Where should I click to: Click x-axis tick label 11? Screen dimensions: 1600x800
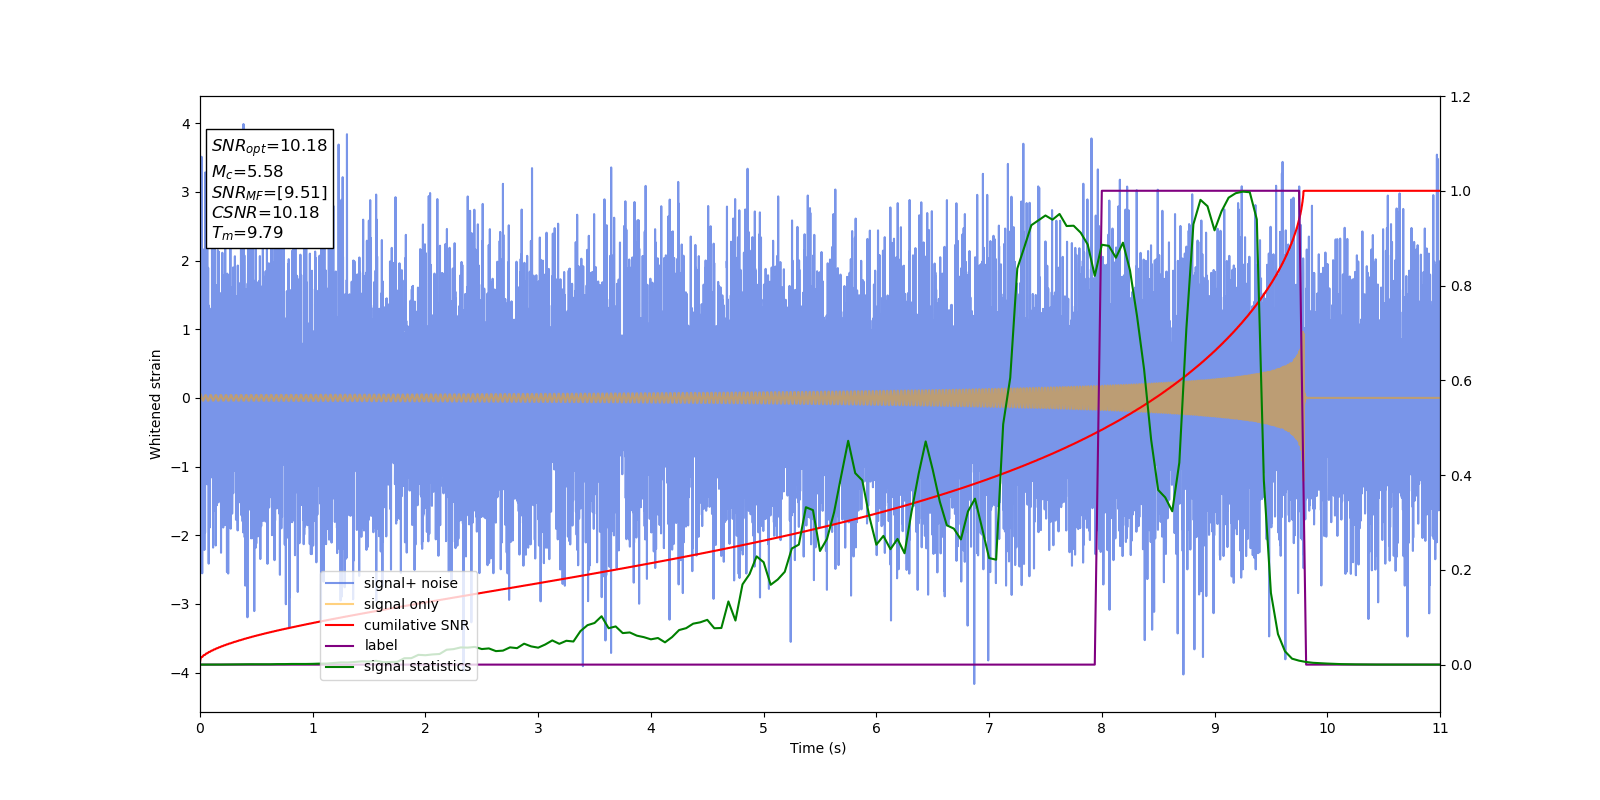(x=1440, y=728)
